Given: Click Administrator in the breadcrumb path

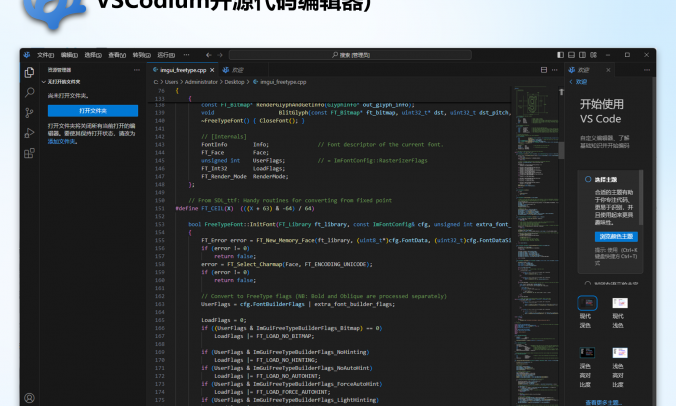Looking at the screenshot, I should 201,82.
